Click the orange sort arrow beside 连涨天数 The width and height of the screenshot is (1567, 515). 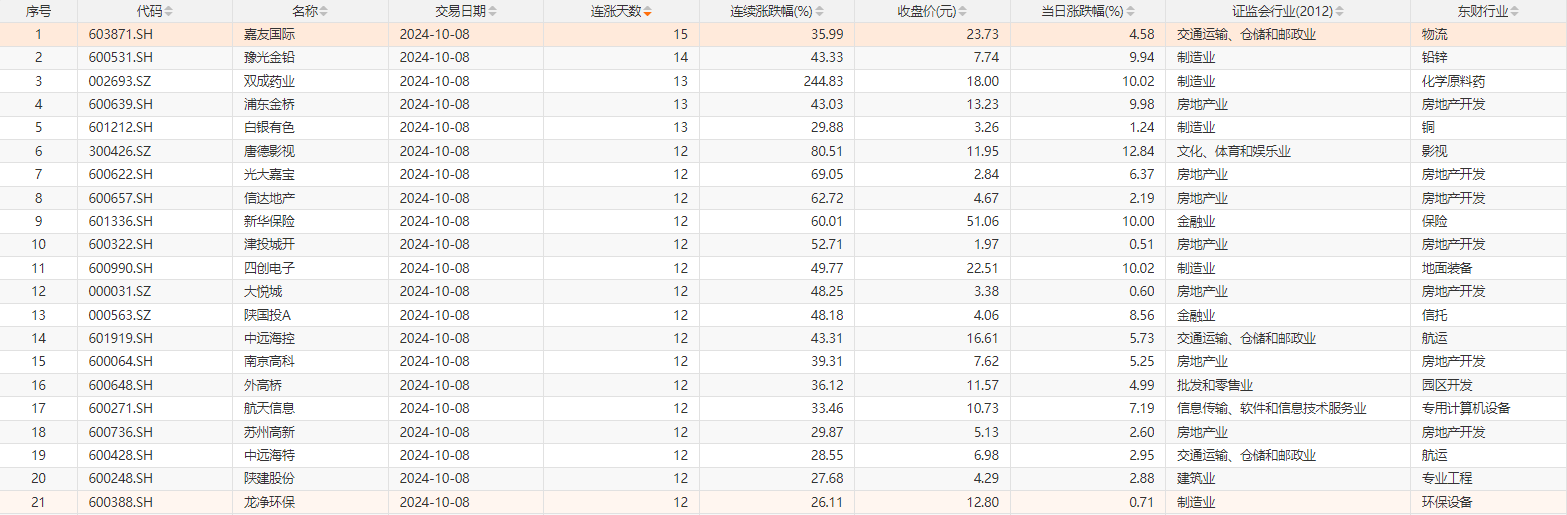coord(648,12)
